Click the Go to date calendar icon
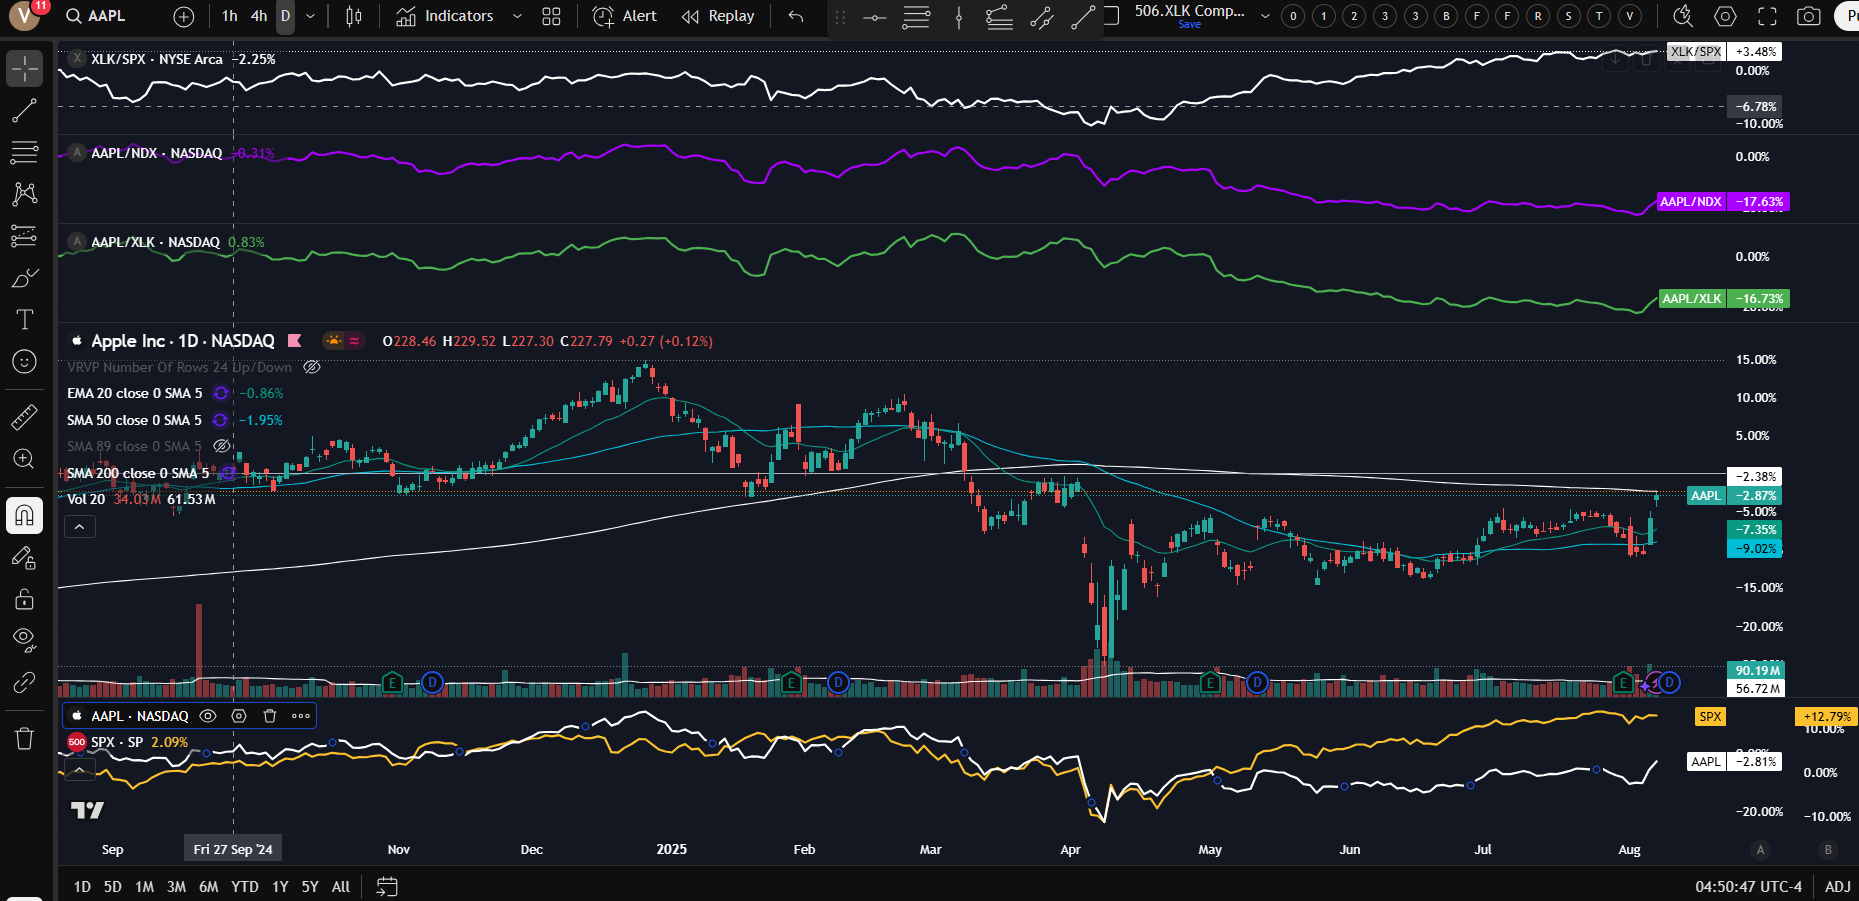This screenshot has width=1859, height=901. coord(387,886)
